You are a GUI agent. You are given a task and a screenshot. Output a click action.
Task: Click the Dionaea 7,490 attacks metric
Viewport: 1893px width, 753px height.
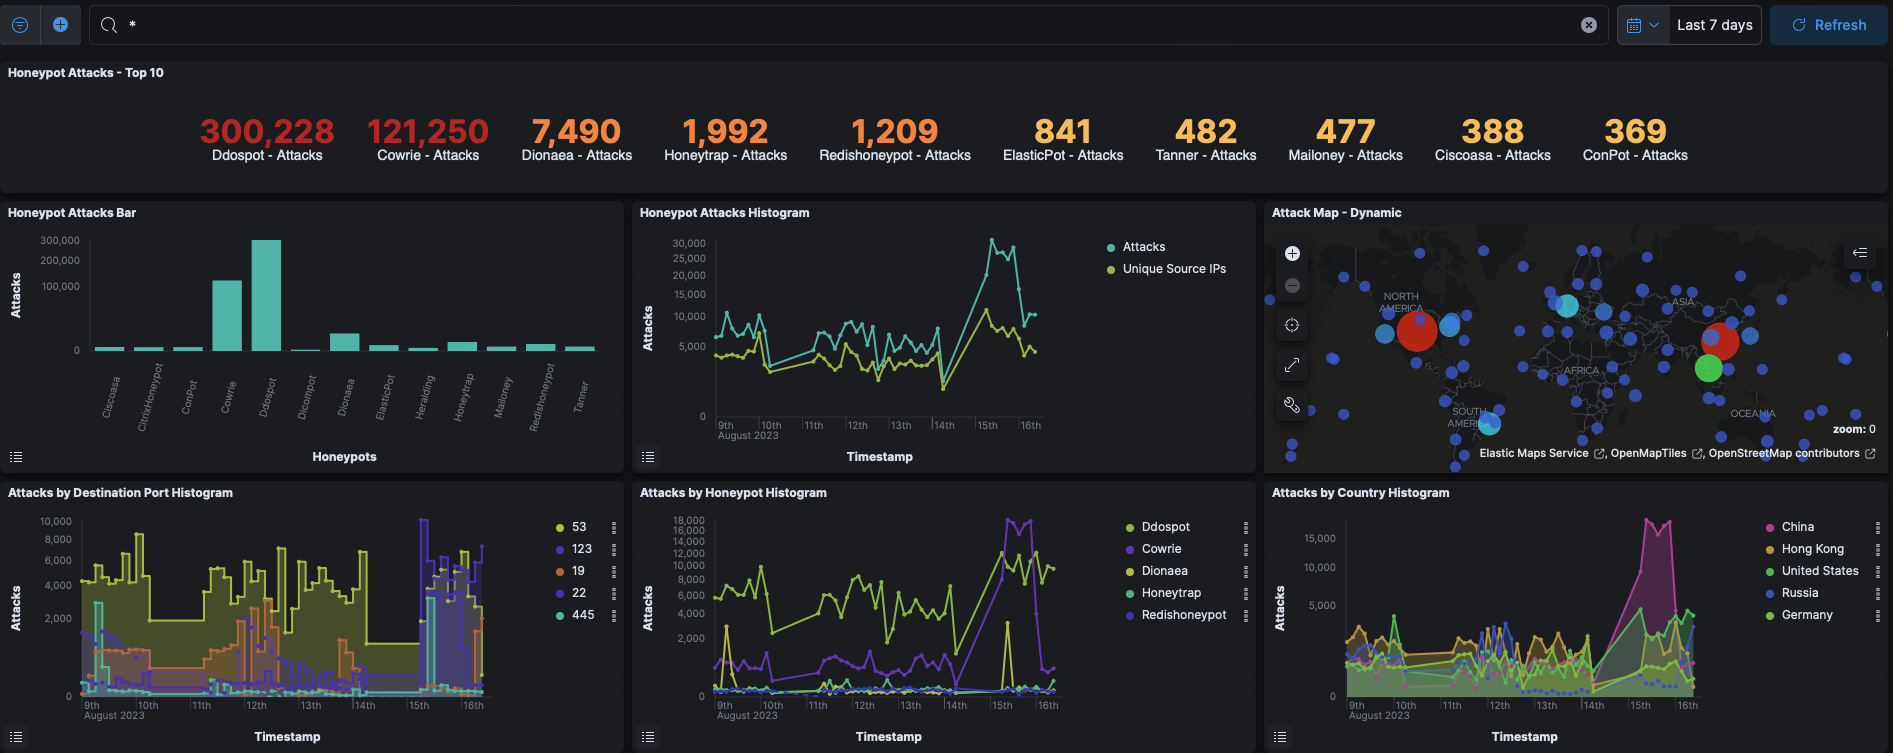click(577, 139)
